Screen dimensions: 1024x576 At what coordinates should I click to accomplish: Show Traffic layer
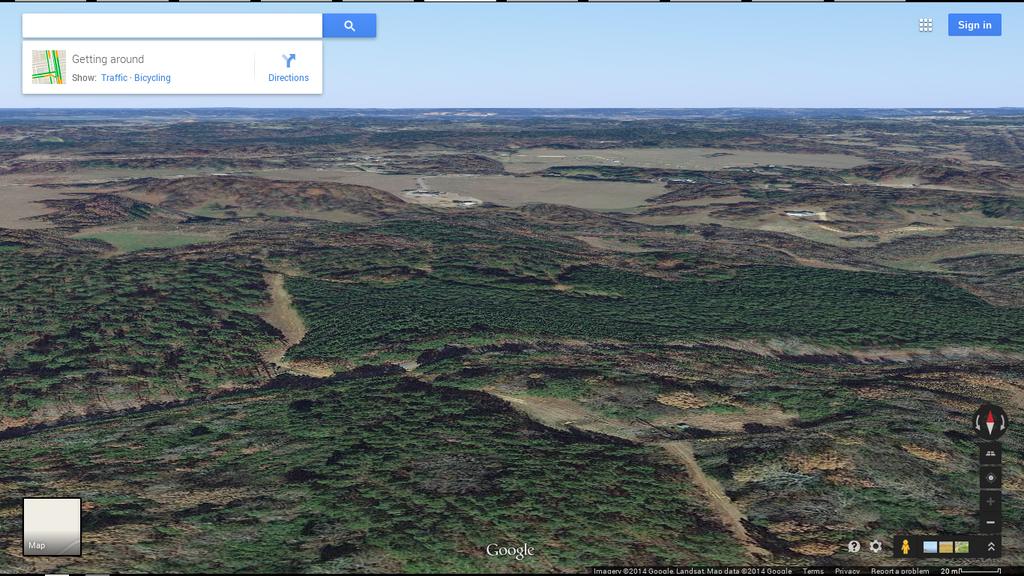(x=114, y=78)
